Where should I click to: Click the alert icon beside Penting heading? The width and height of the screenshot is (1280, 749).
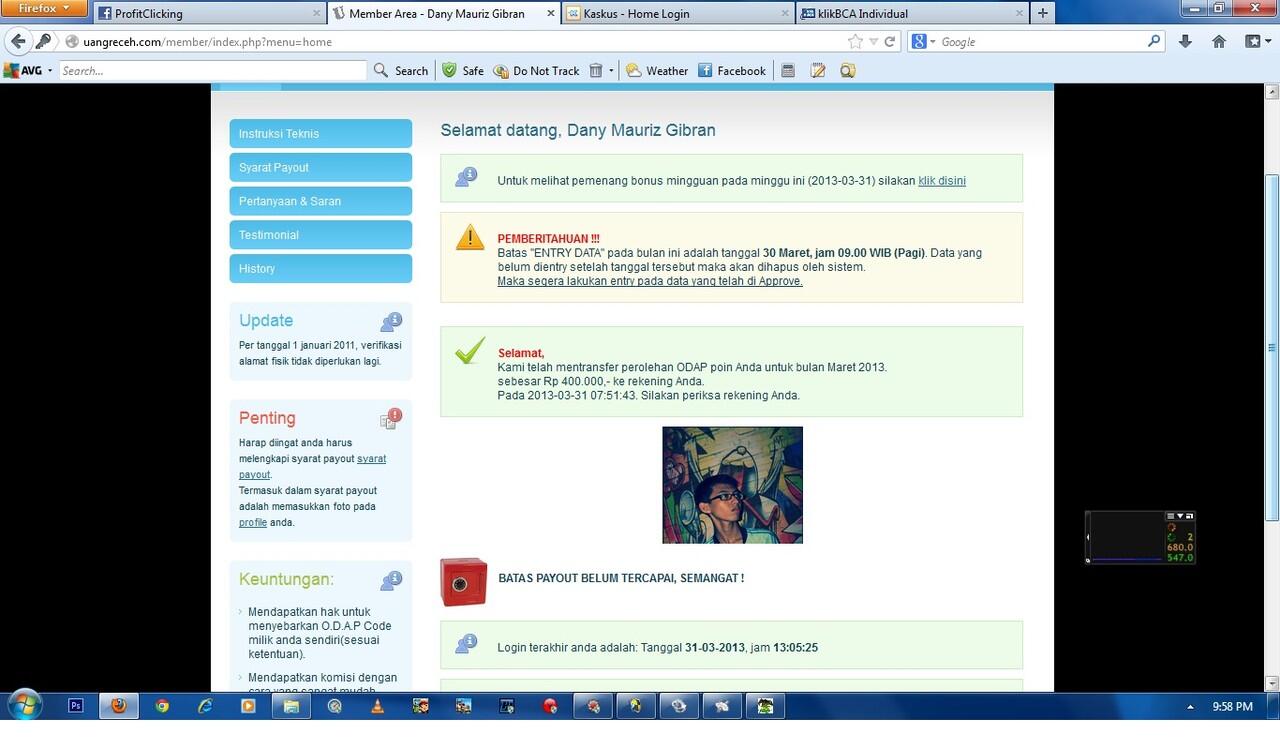pos(391,419)
